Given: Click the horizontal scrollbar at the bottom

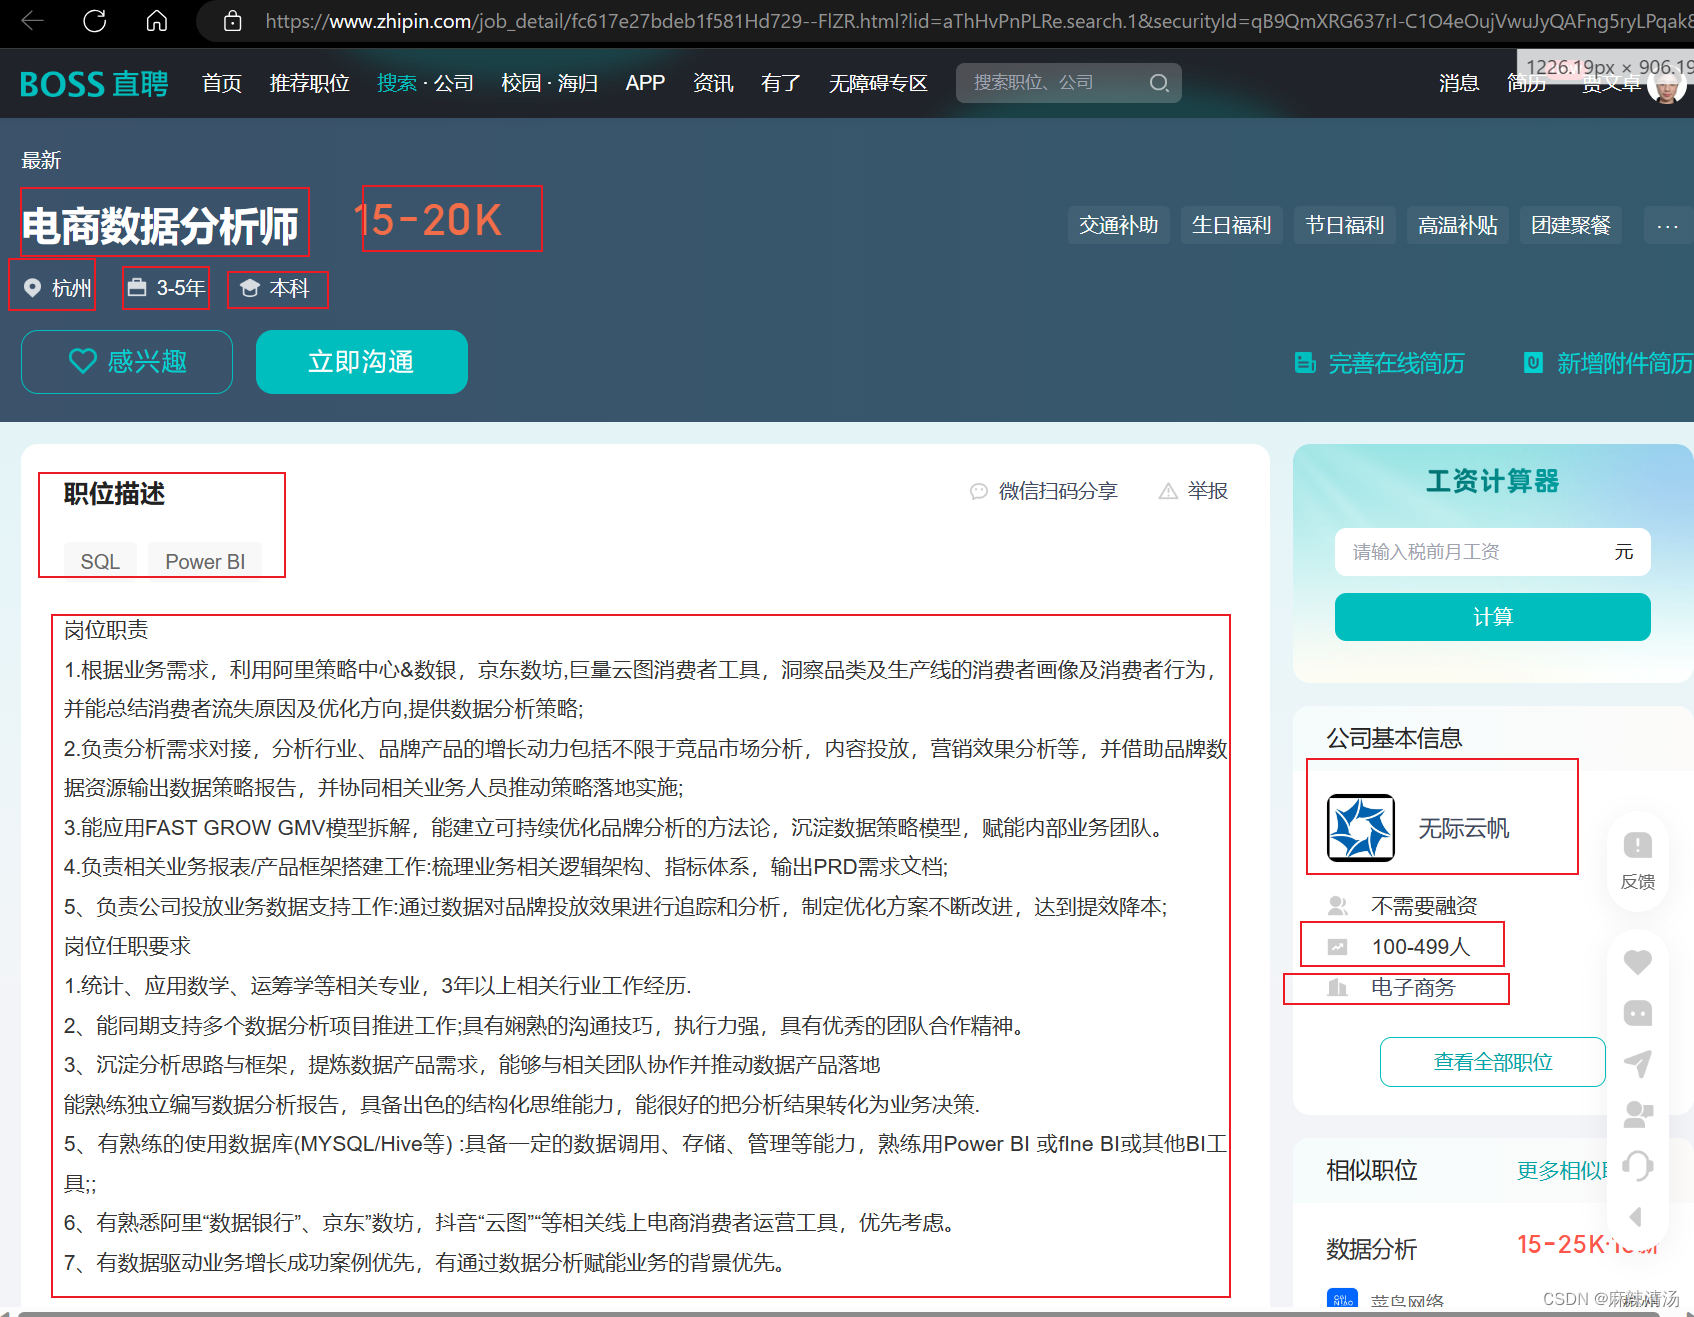Looking at the screenshot, I should coord(838,1313).
